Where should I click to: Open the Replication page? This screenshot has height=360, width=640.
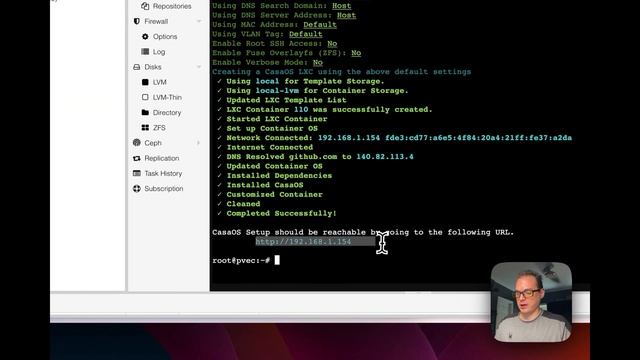162,158
